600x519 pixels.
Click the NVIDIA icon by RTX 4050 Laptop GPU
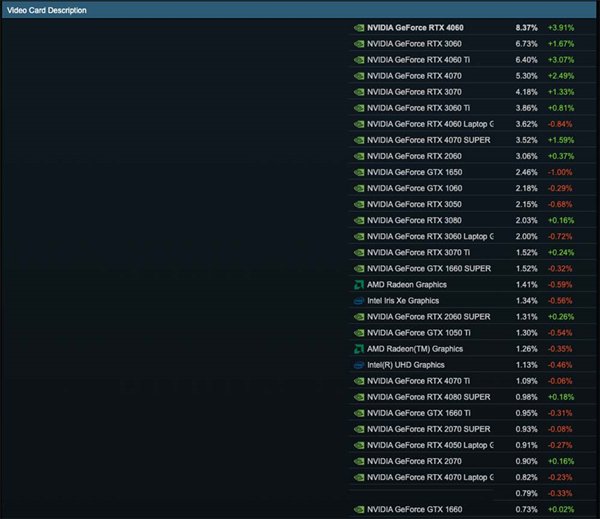coord(359,446)
